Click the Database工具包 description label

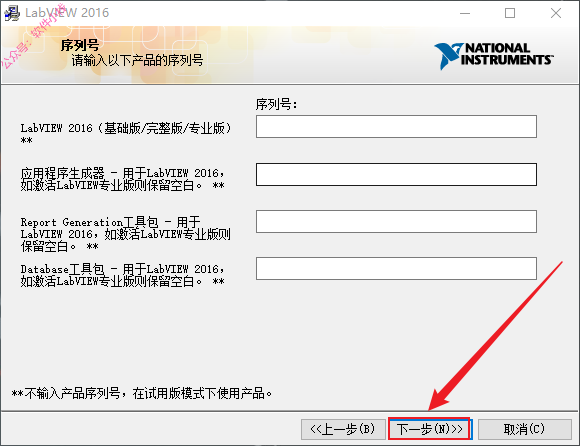tap(122, 275)
